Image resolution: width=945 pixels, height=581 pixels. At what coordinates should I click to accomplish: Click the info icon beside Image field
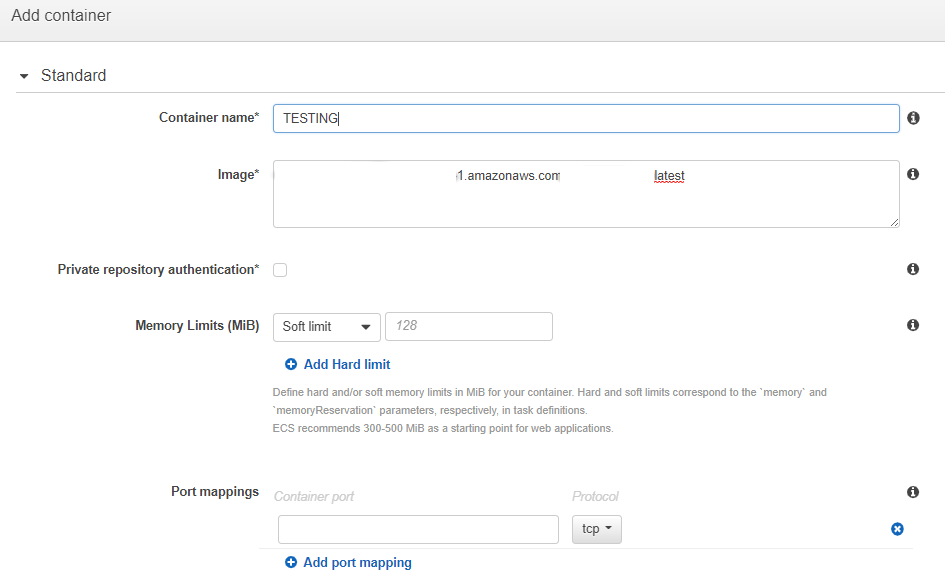coord(913,174)
